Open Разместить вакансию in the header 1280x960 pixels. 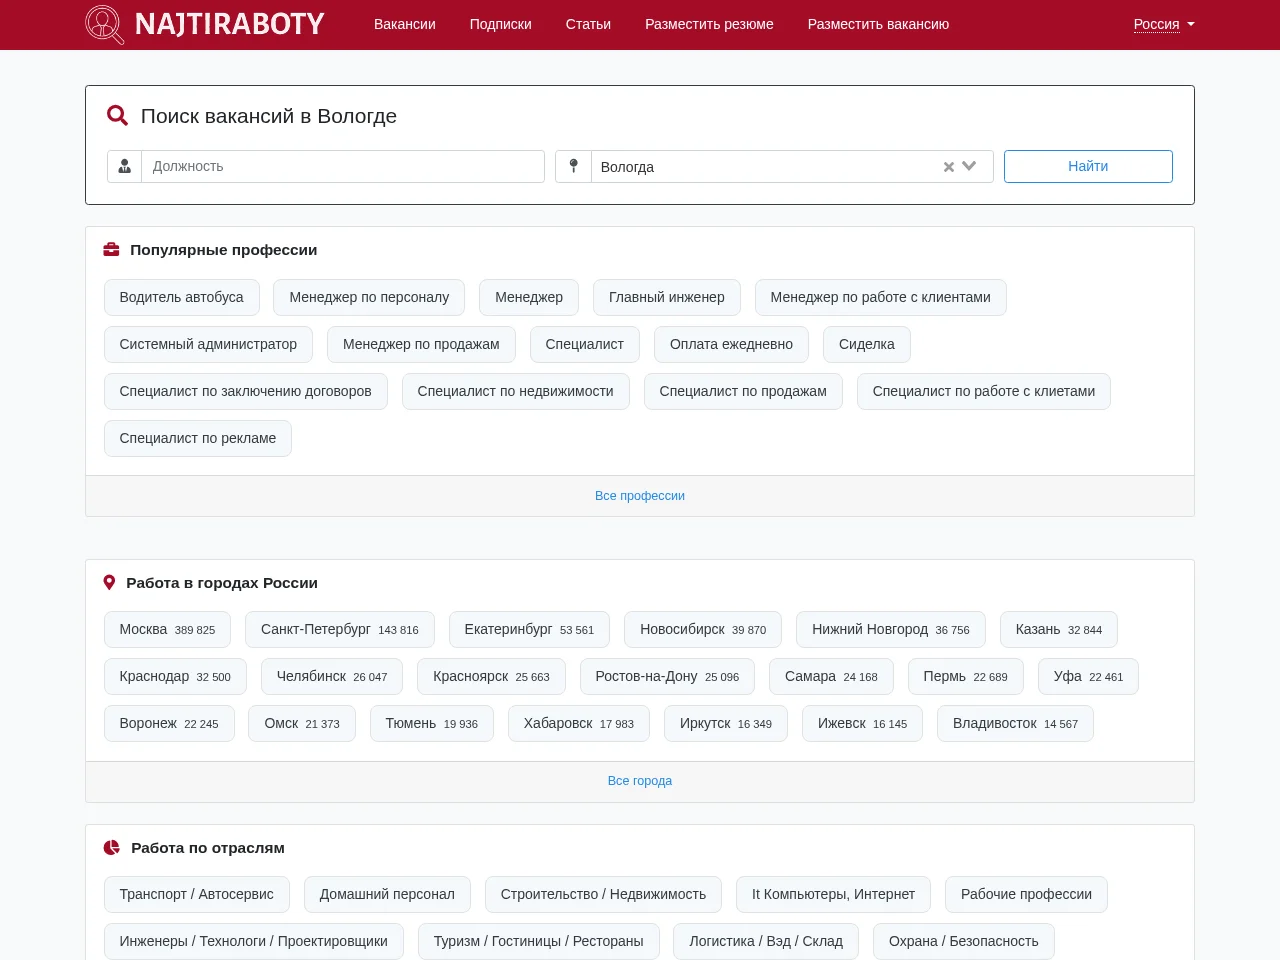pyautogui.click(x=878, y=24)
